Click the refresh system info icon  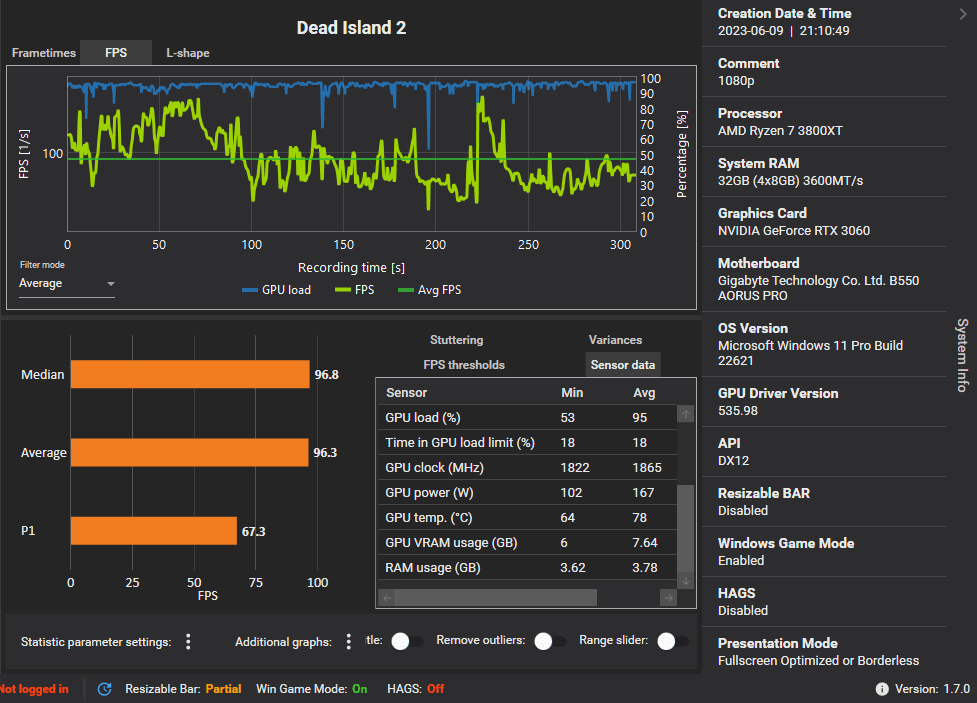(105, 689)
